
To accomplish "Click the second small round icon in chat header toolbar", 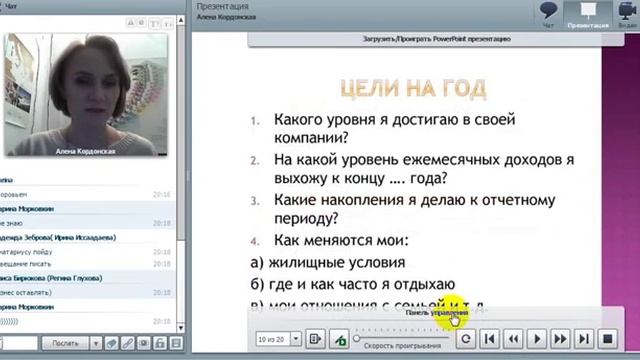I will pos(142,23).
